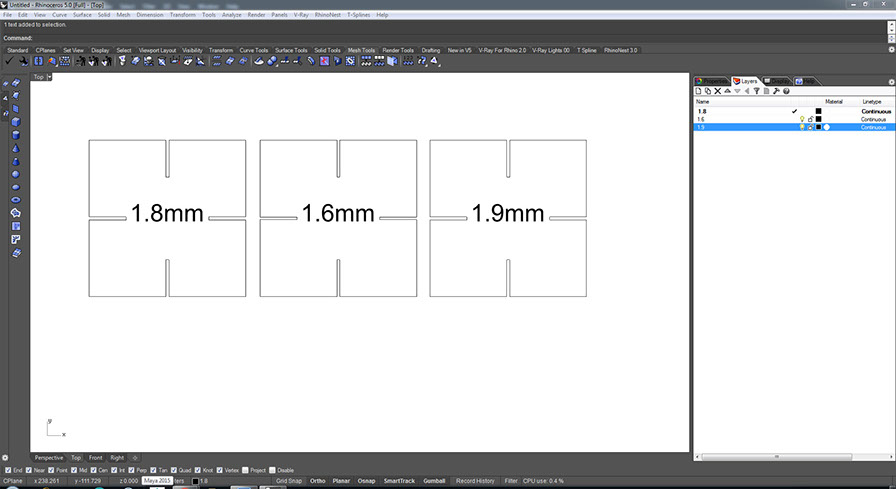
Task: Switch to the Curve Tools toolbar tab
Action: [253, 50]
